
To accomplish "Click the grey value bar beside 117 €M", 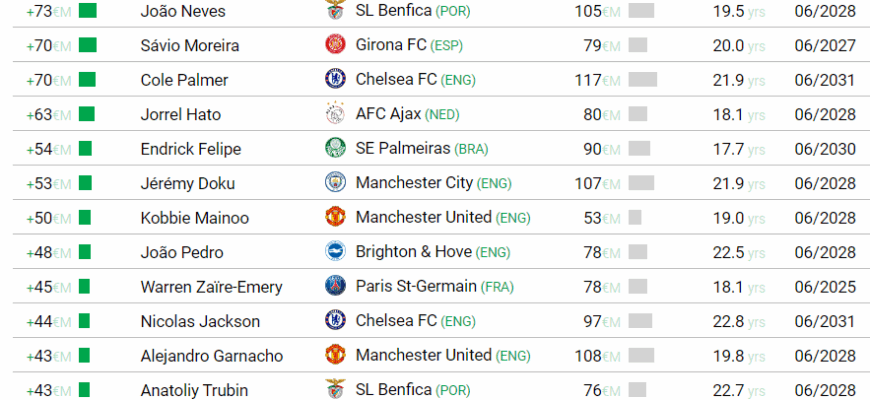I will (642, 80).
